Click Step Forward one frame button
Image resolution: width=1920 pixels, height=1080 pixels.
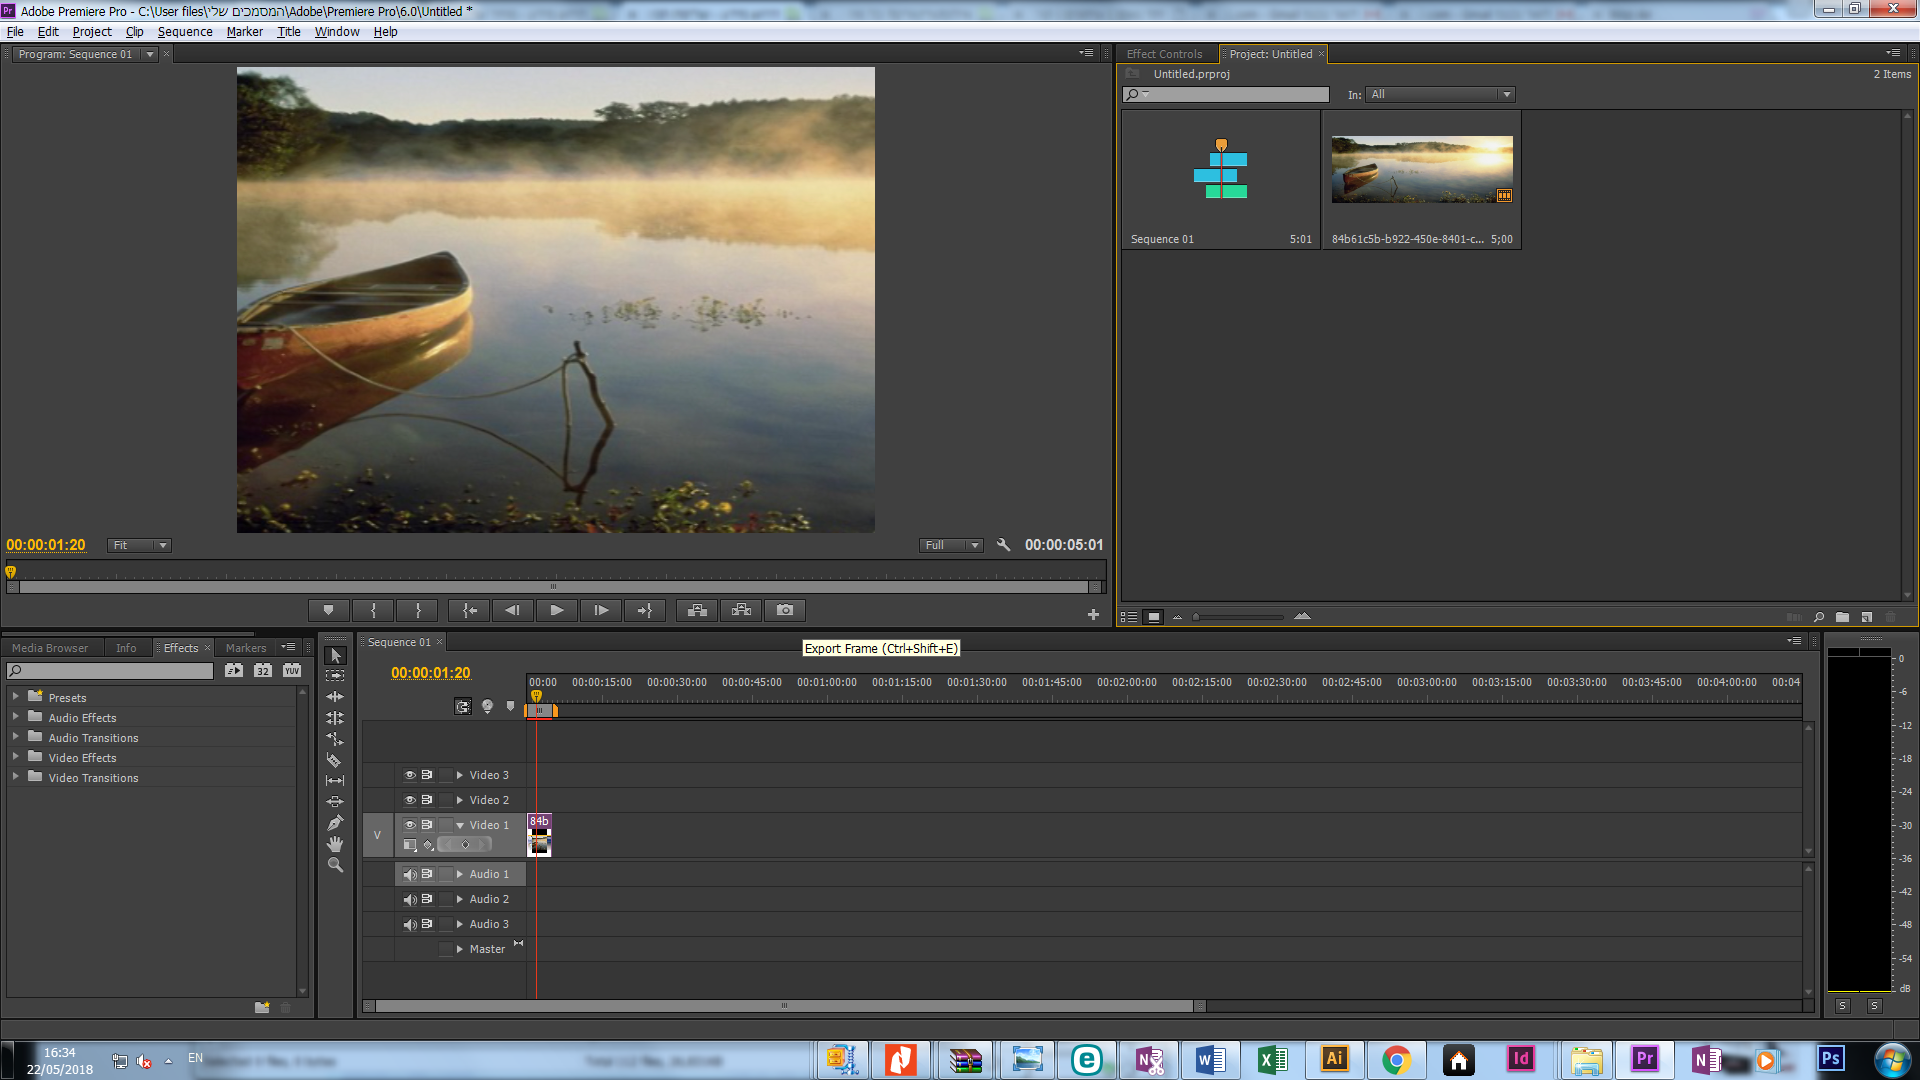[x=601, y=610]
